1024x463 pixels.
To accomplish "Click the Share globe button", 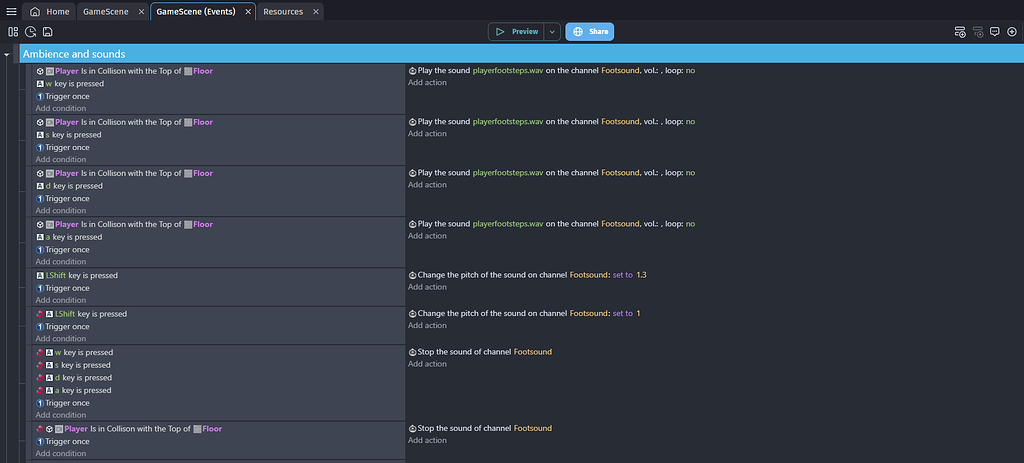I will coord(589,31).
